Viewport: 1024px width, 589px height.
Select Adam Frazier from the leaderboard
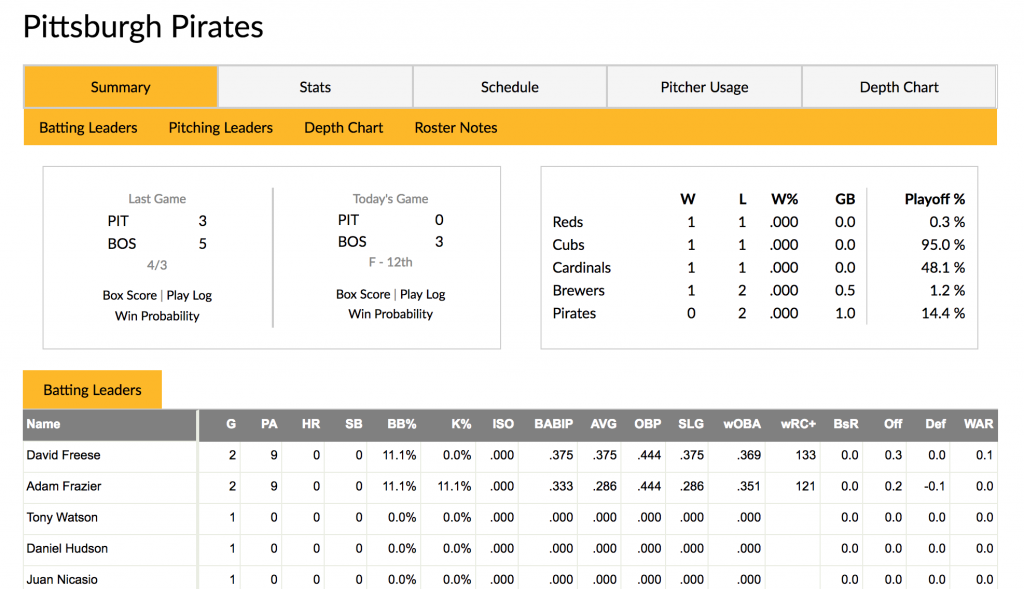pos(63,487)
